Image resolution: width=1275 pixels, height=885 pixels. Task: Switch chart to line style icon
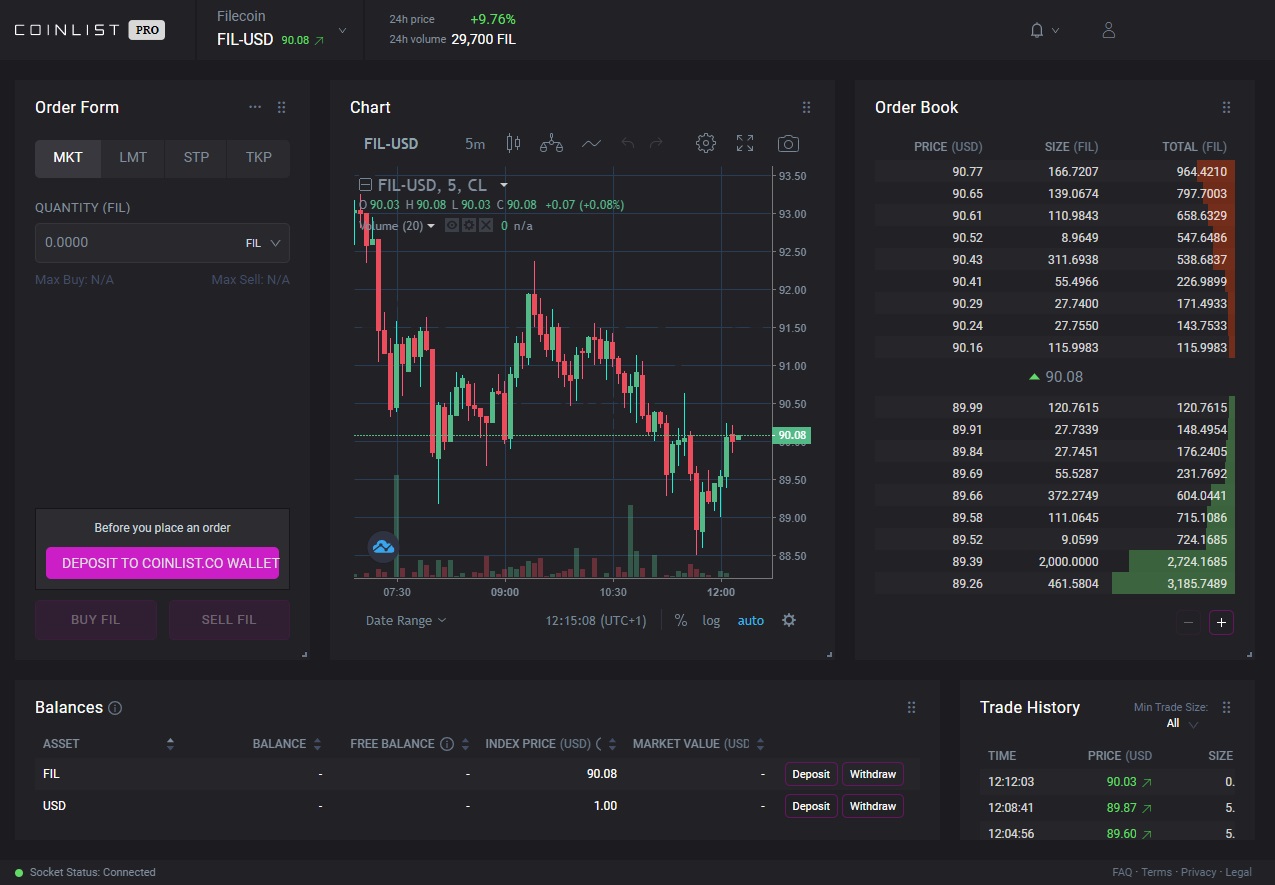pos(591,143)
